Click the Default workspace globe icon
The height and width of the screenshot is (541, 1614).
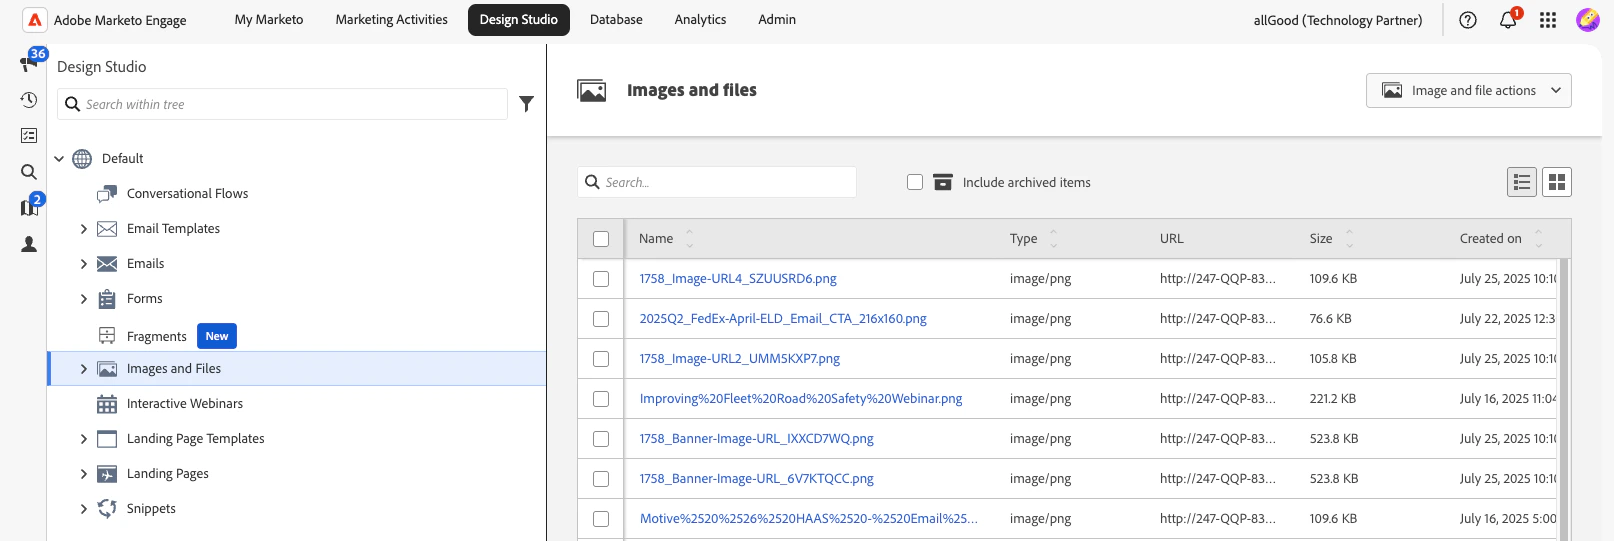(x=83, y=159)
